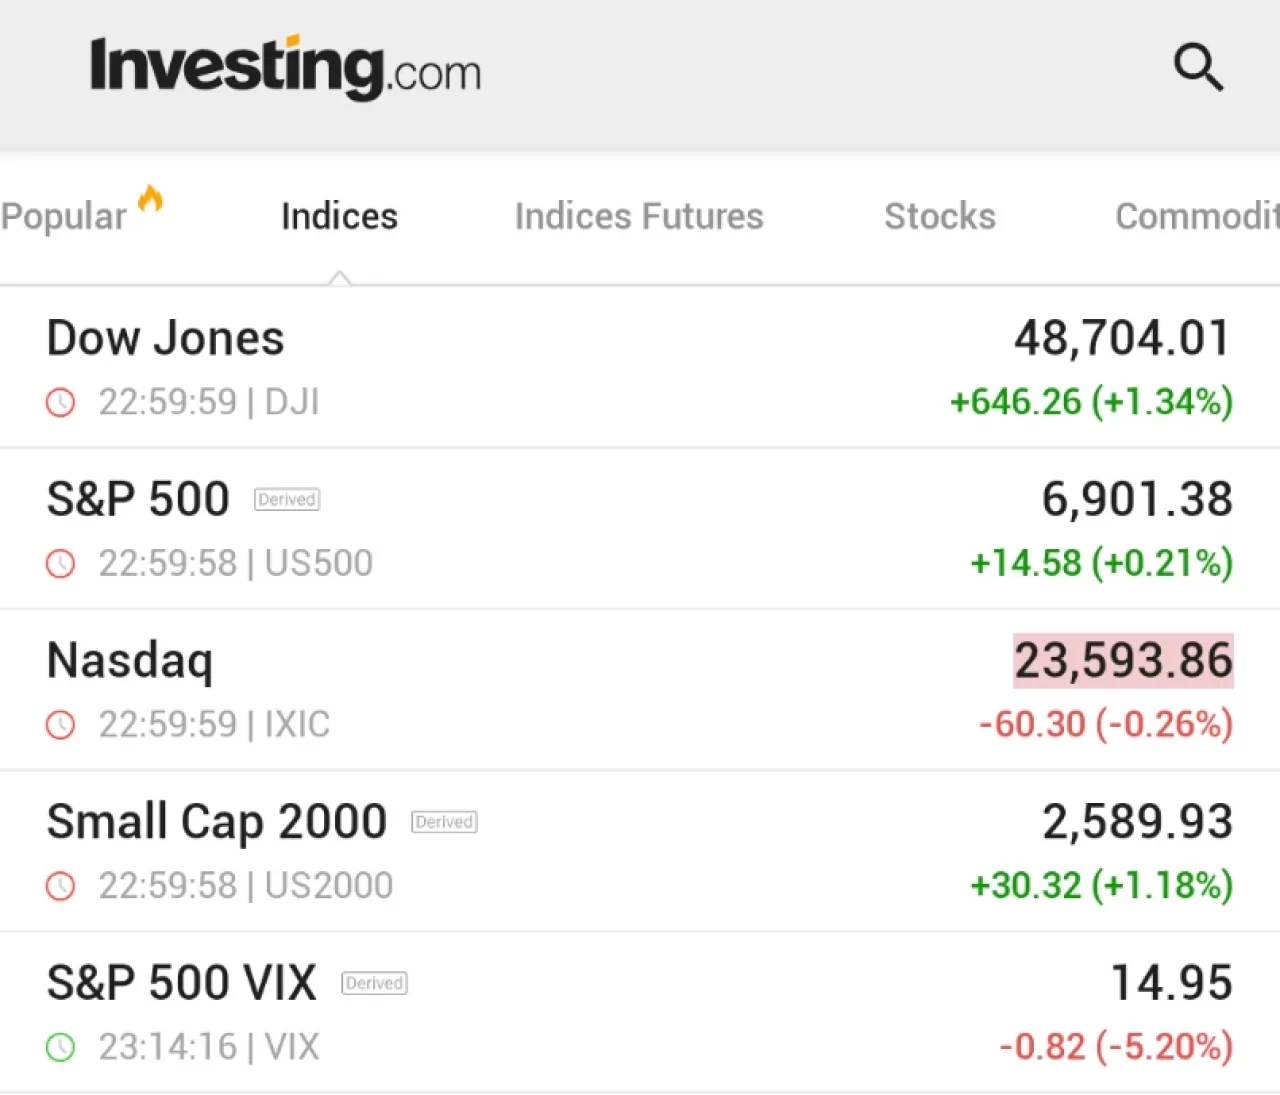Viewport: 1280px width, 1095px height.
Task: Click the clock icon beside Dow Jones time
Action: (60, 402)
